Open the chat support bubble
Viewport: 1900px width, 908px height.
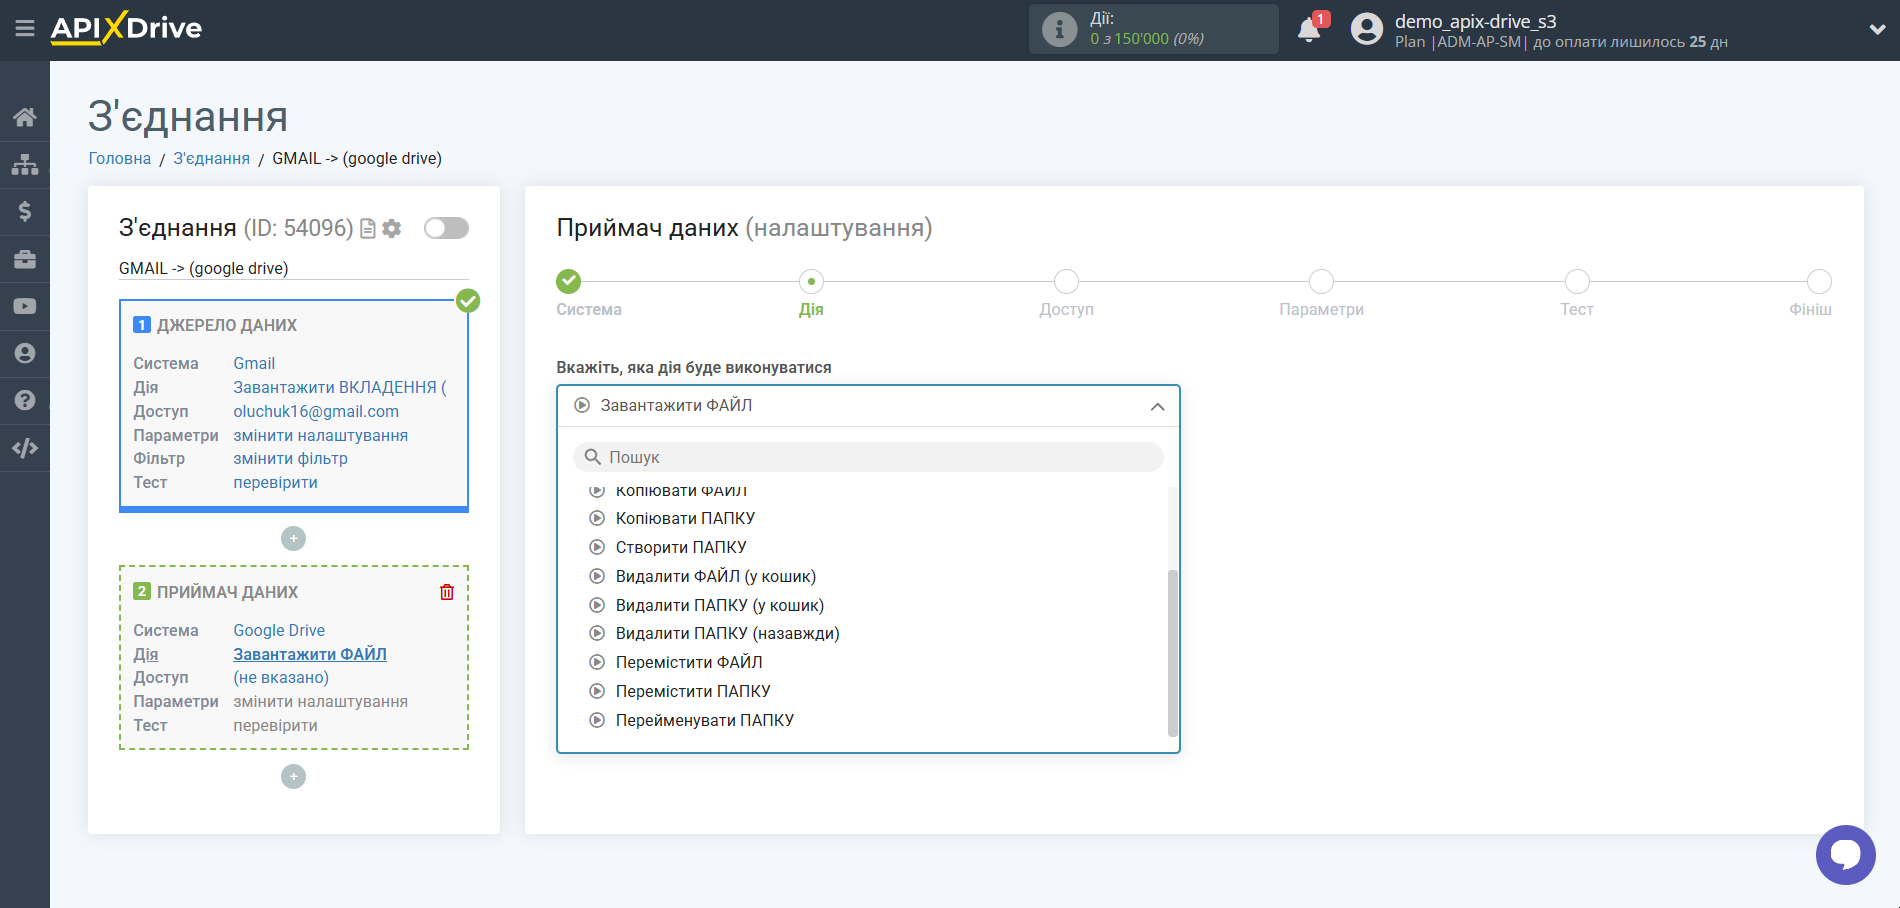point(1845,854)
